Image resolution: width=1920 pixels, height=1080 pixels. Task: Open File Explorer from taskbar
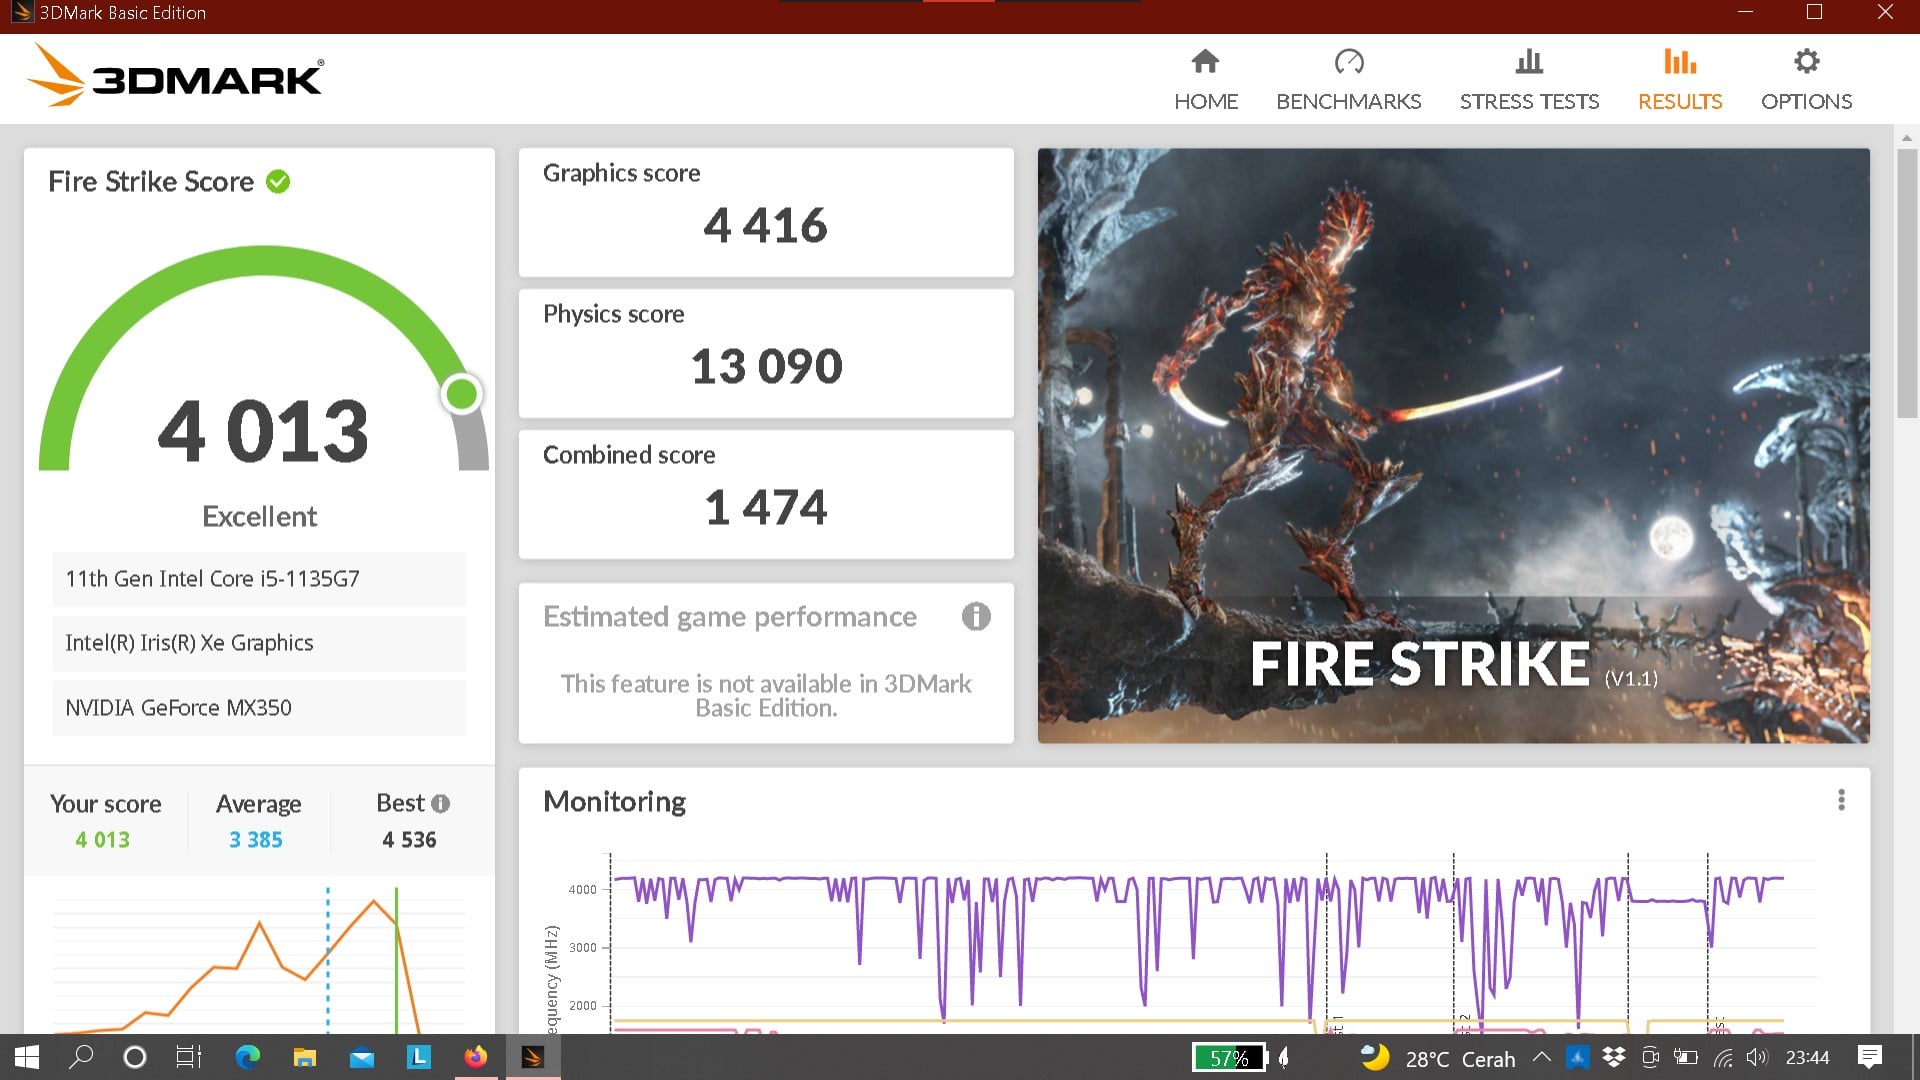(x=304, y=1057)
